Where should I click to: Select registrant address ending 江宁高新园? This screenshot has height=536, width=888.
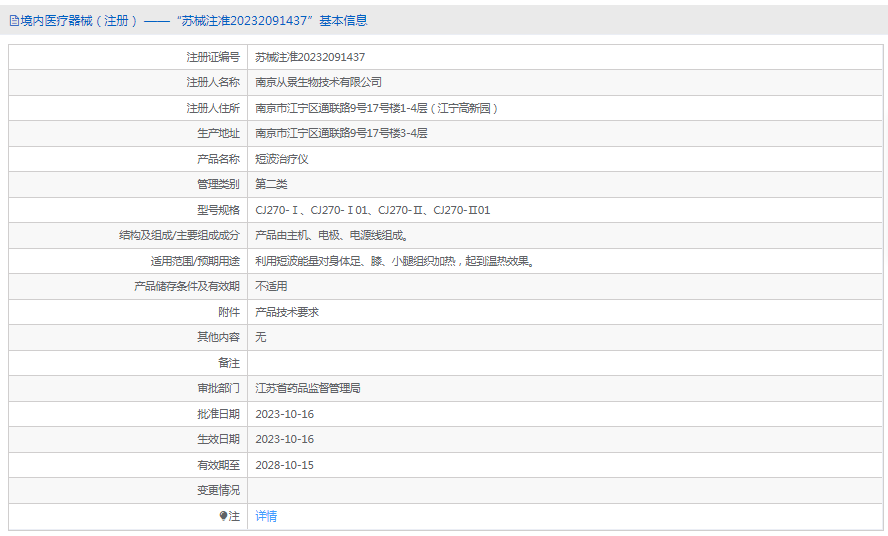point(377,108)
